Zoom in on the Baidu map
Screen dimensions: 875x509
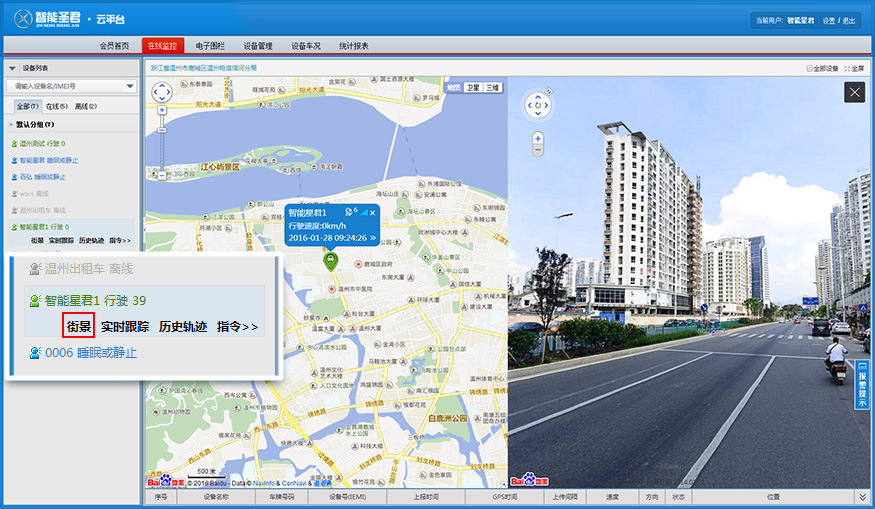(161, 111)
